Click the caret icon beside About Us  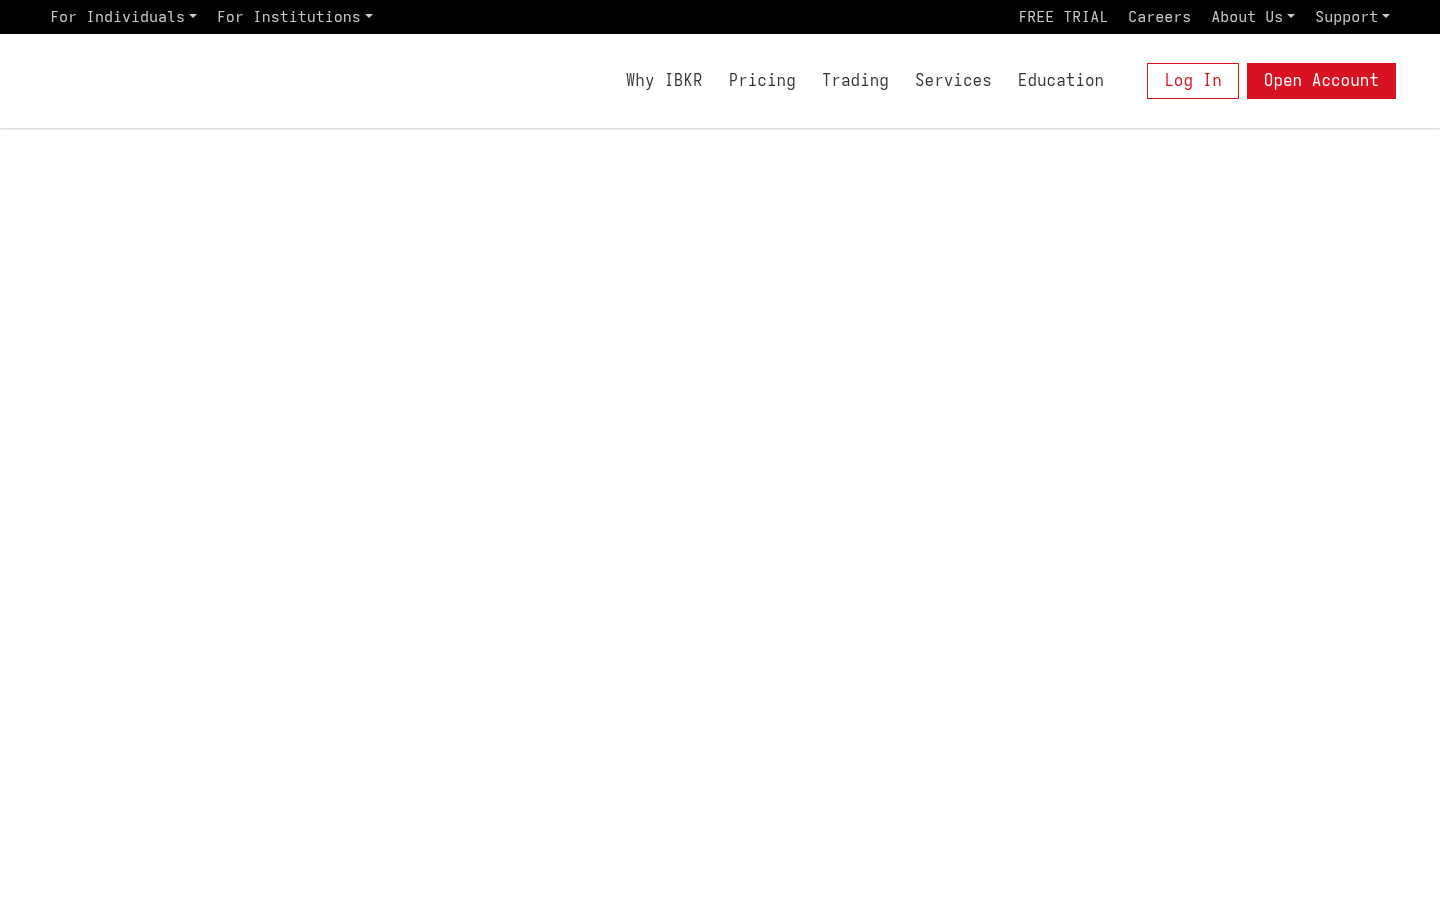(x=1291, y=17)
